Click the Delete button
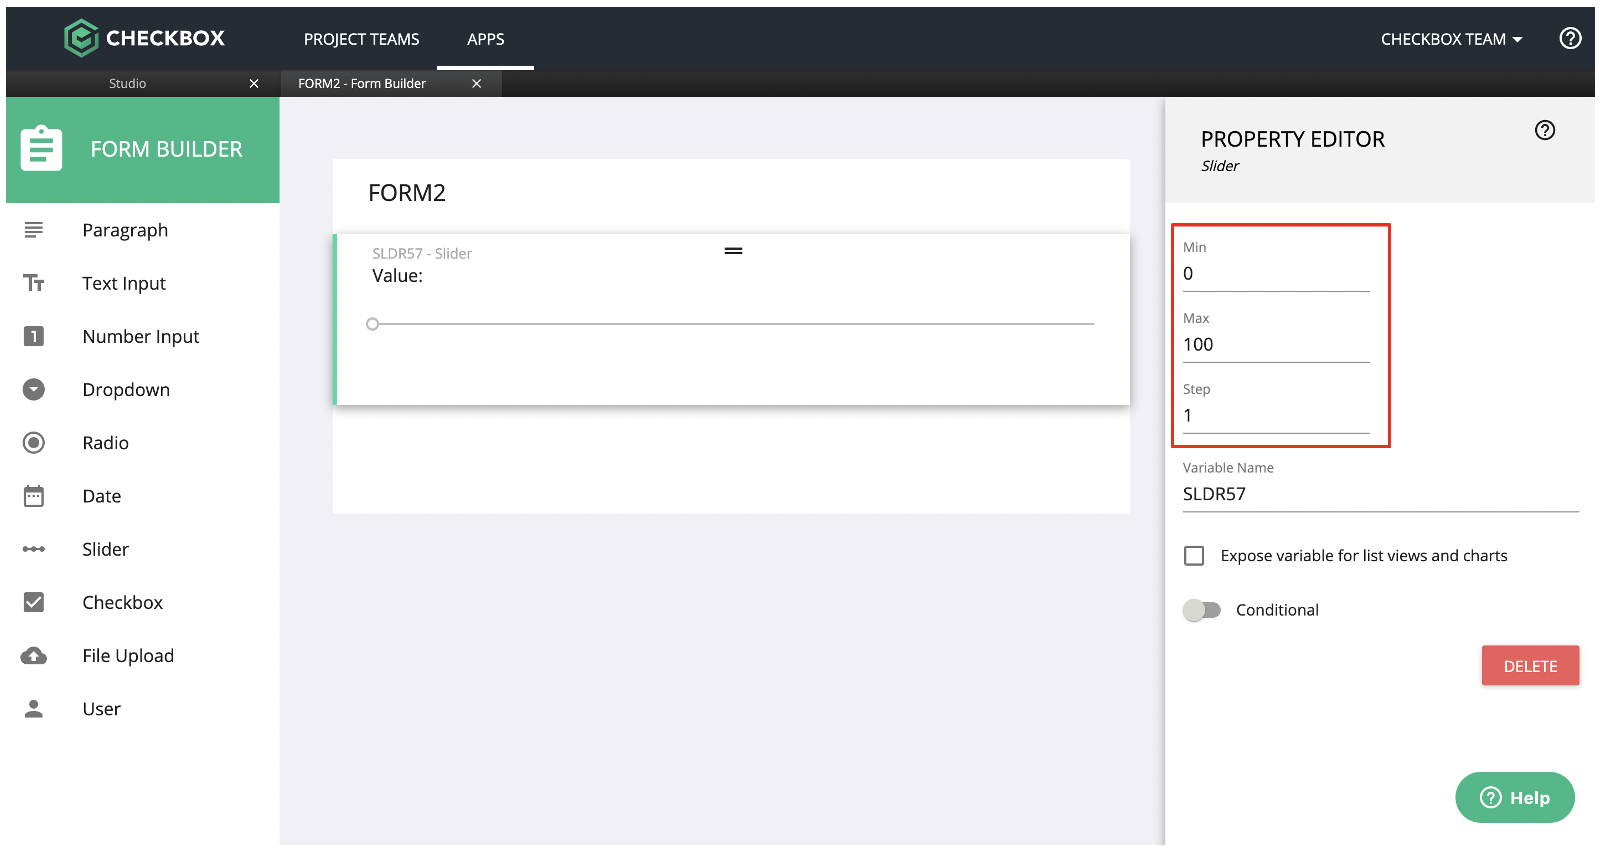1602x846 pixels. click(1530, 666)
